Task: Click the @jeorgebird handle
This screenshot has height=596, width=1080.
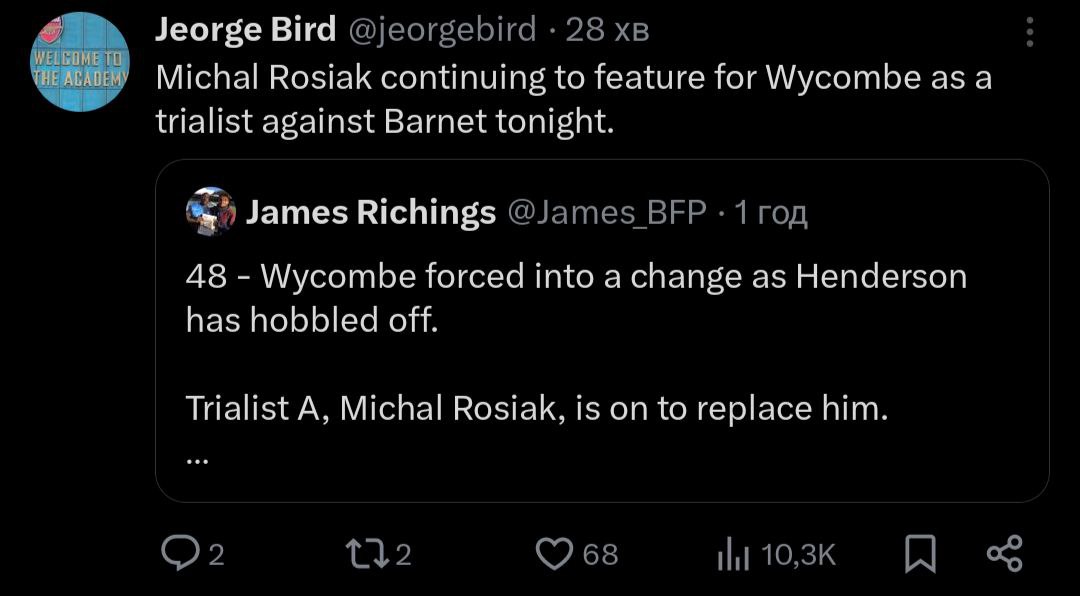Action: tap(441, 31)
